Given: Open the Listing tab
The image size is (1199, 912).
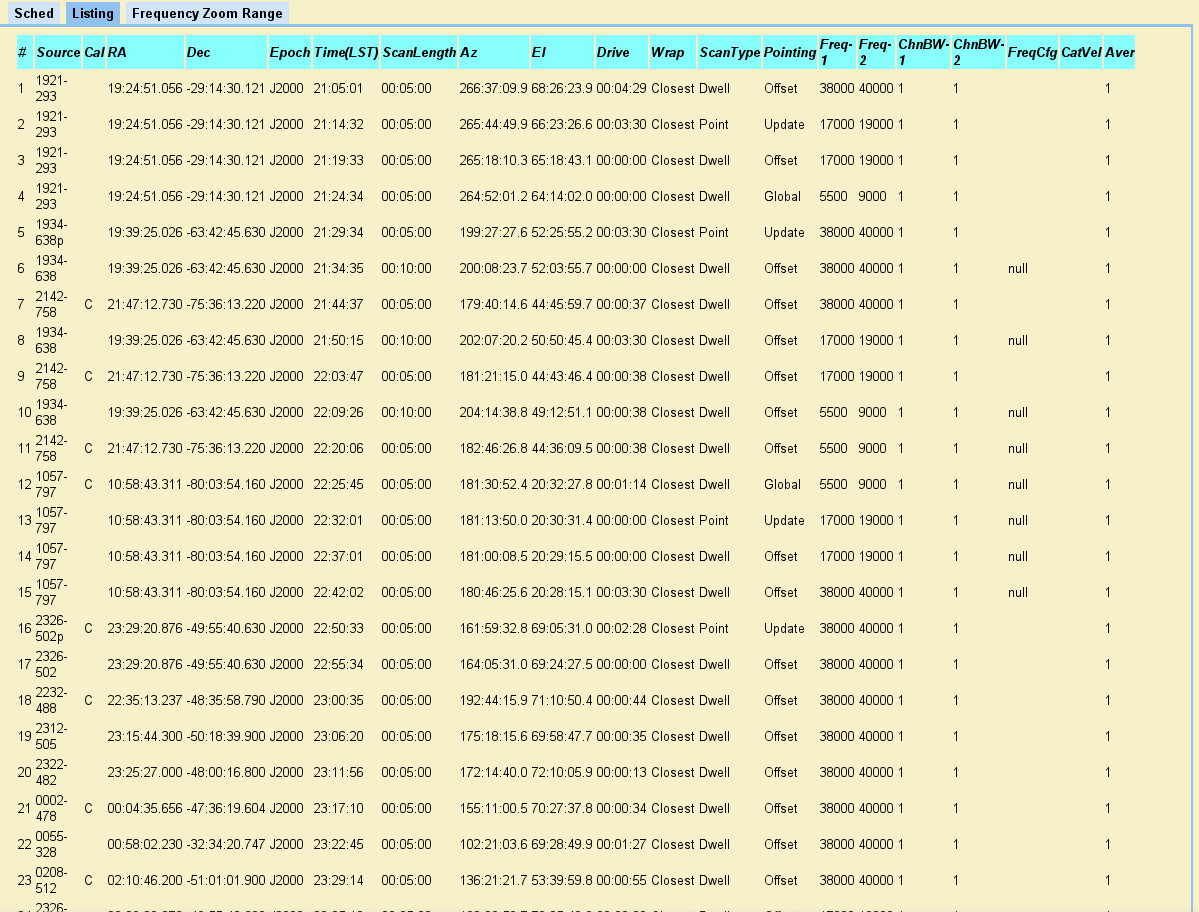Looking at the screenshot, I should click(x=92, y=14).
